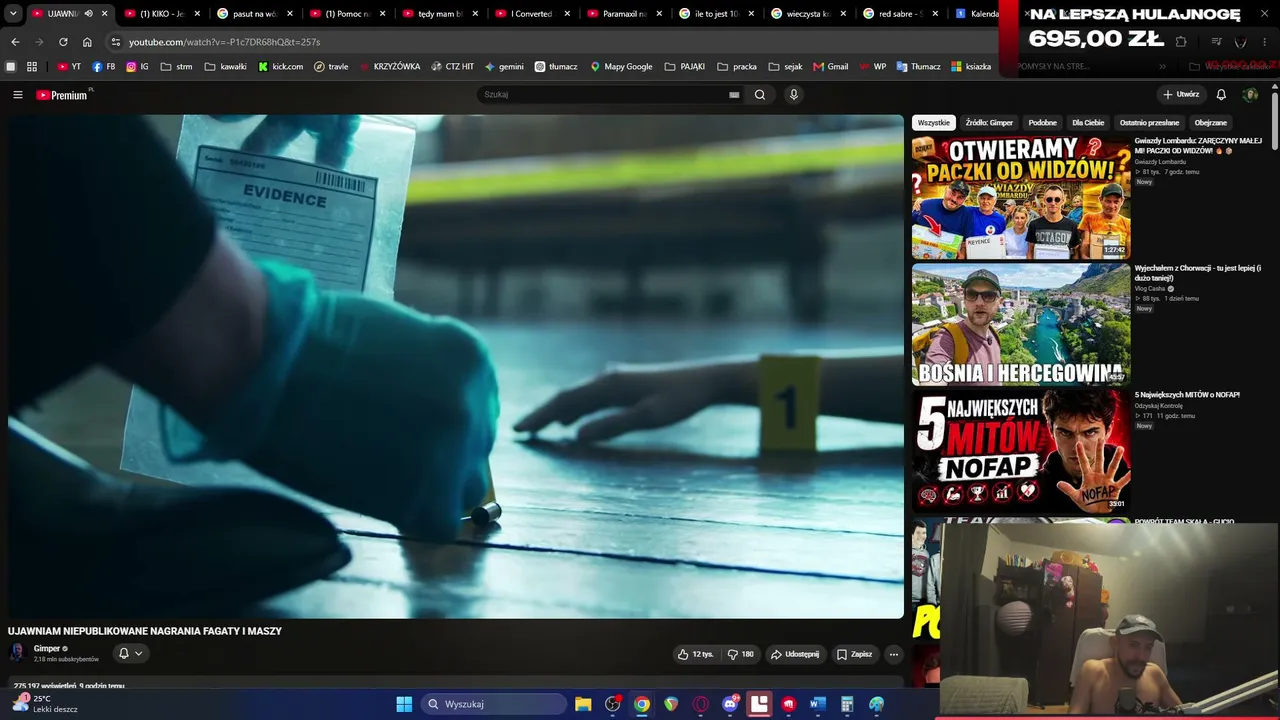Image resolution: width=1280 pixels, height=720 pixels.
Task: Select the Ostatnio przesłane filter chip
Action: point(1149,123)
